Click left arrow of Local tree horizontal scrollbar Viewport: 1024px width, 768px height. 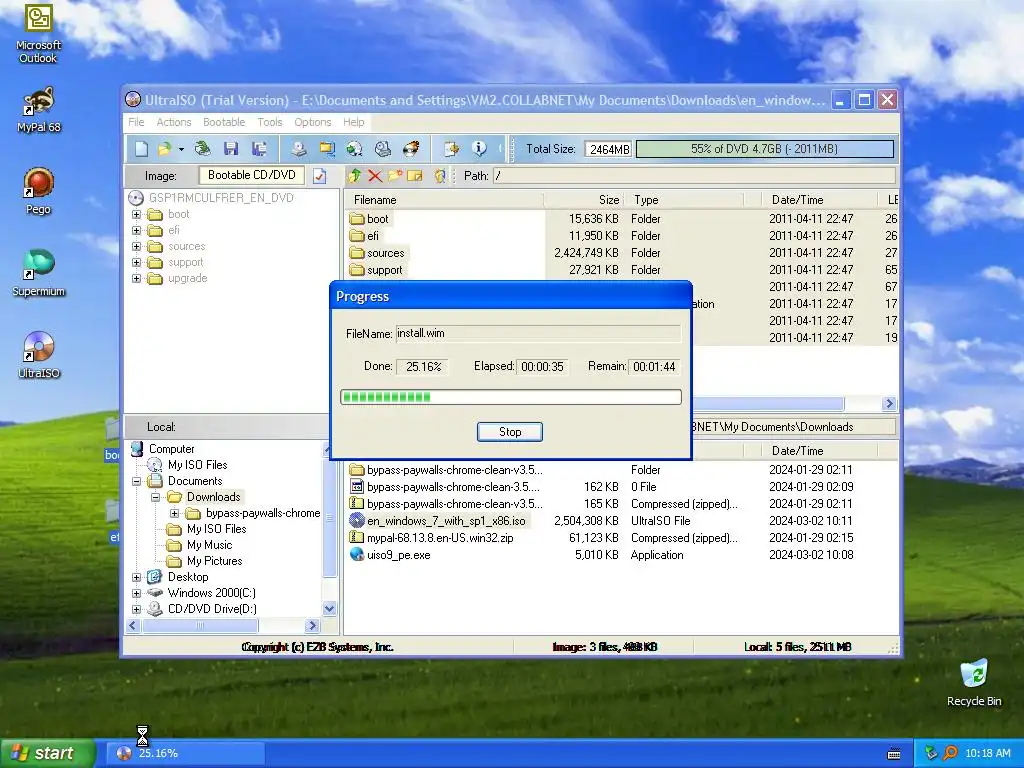point(133,626)
